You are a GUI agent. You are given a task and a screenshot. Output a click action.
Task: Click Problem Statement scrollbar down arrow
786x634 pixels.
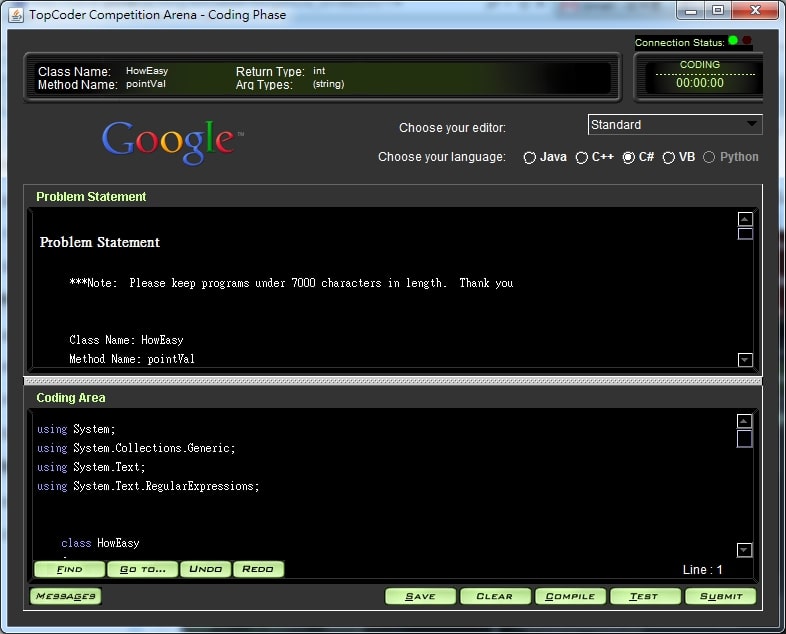[x=745, y=359]
